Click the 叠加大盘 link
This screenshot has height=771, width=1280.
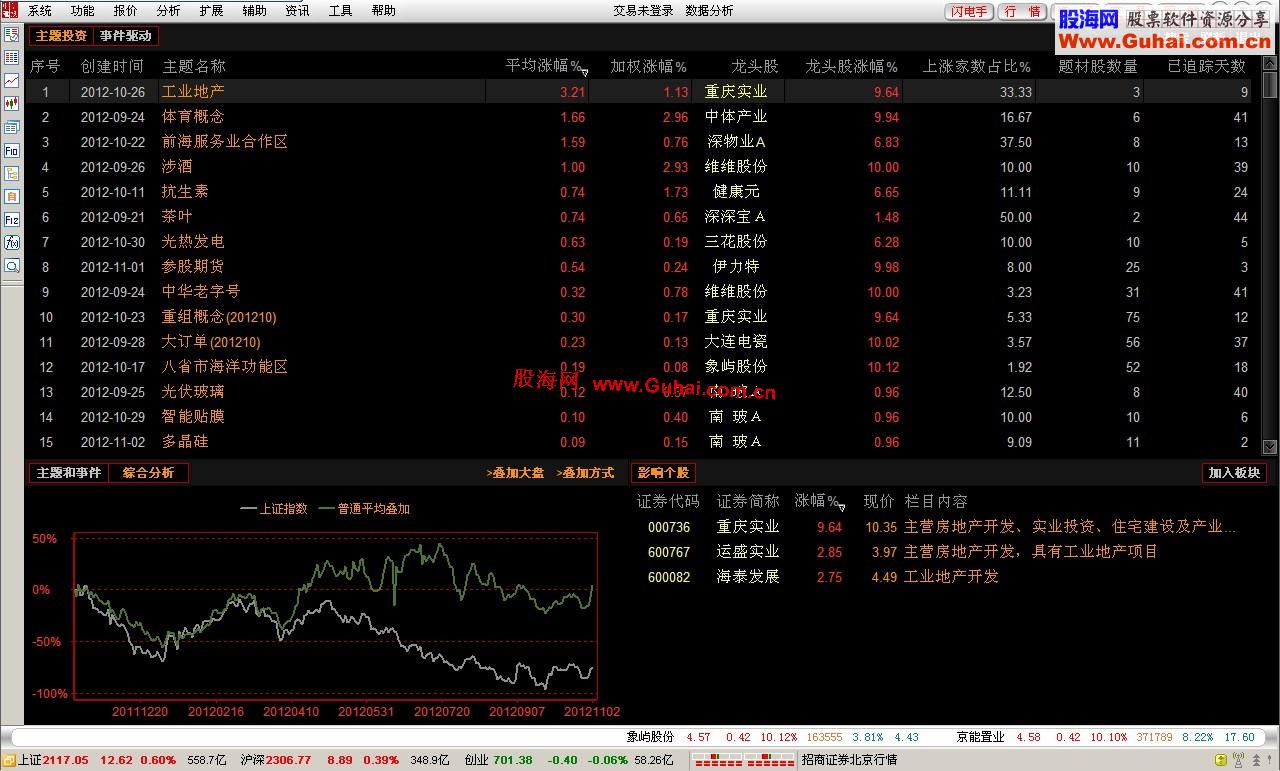click(x=515, y=473)
